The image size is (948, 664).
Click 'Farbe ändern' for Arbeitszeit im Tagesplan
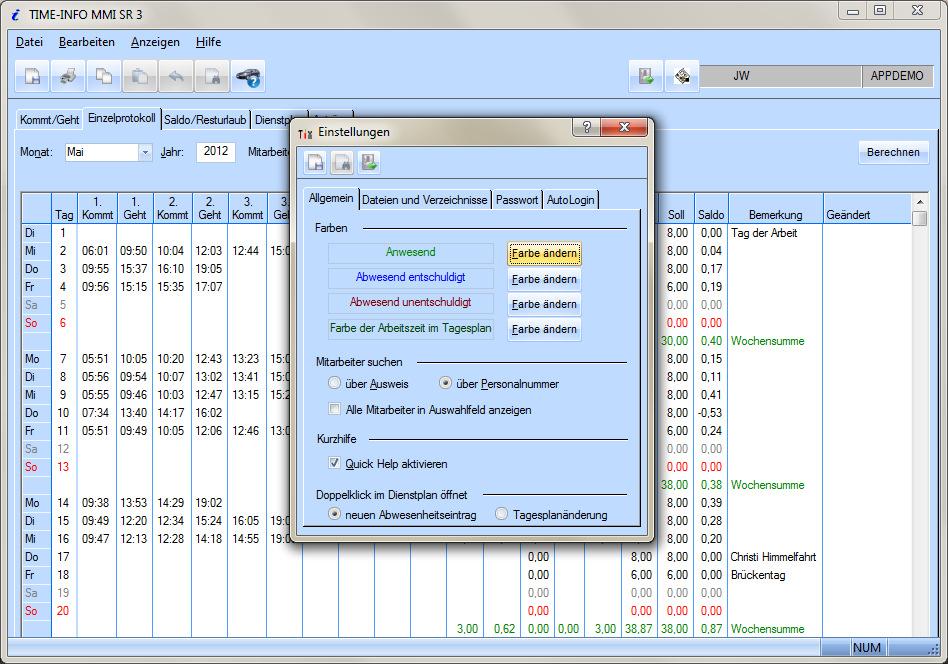pyautogui.click(x=544, y=330)
